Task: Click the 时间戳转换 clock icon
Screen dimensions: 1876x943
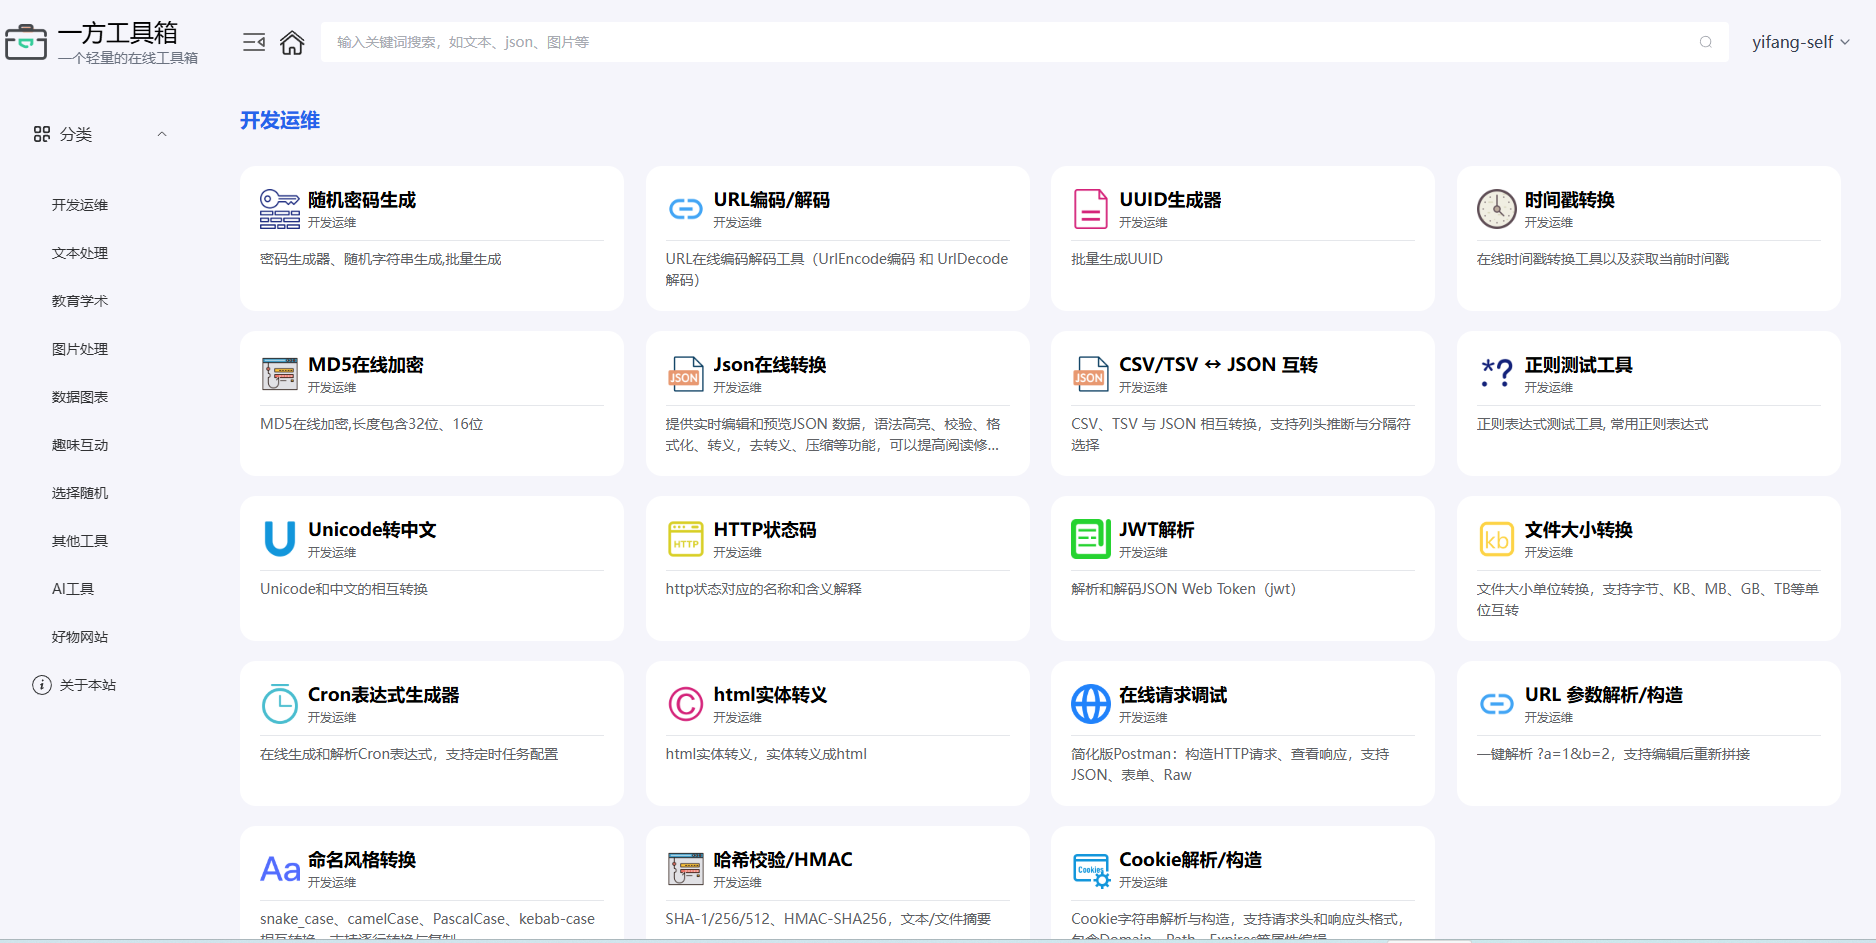Action: point(1497,209)
